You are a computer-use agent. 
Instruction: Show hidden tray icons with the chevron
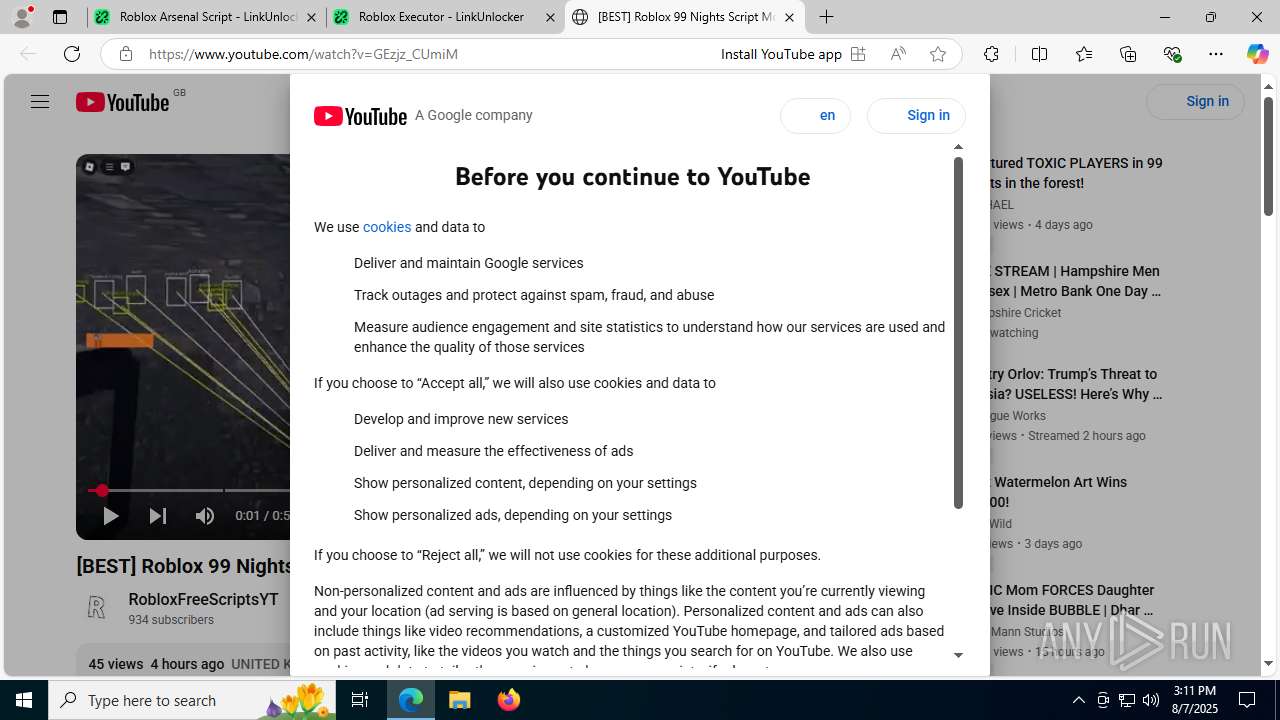(x=1078, y=700)
